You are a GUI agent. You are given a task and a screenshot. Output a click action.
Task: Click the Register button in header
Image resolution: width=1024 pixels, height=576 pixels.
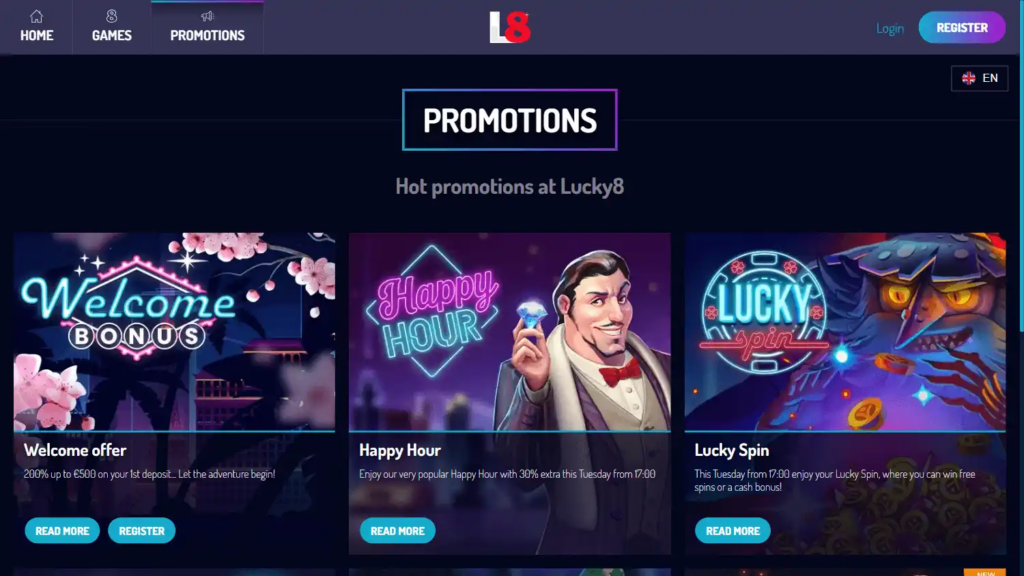(x=962, y=27)
